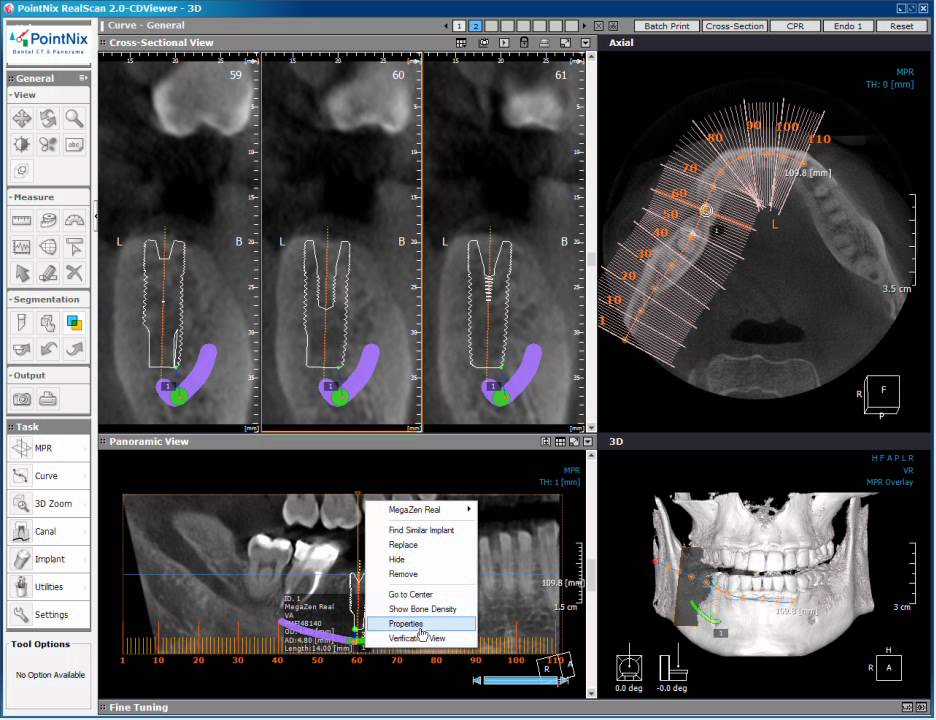Viewport: 936px width, 720px height.
Task: Click the 3D tilt icon at -0.0 deg
Action: [x=673, y=668]
